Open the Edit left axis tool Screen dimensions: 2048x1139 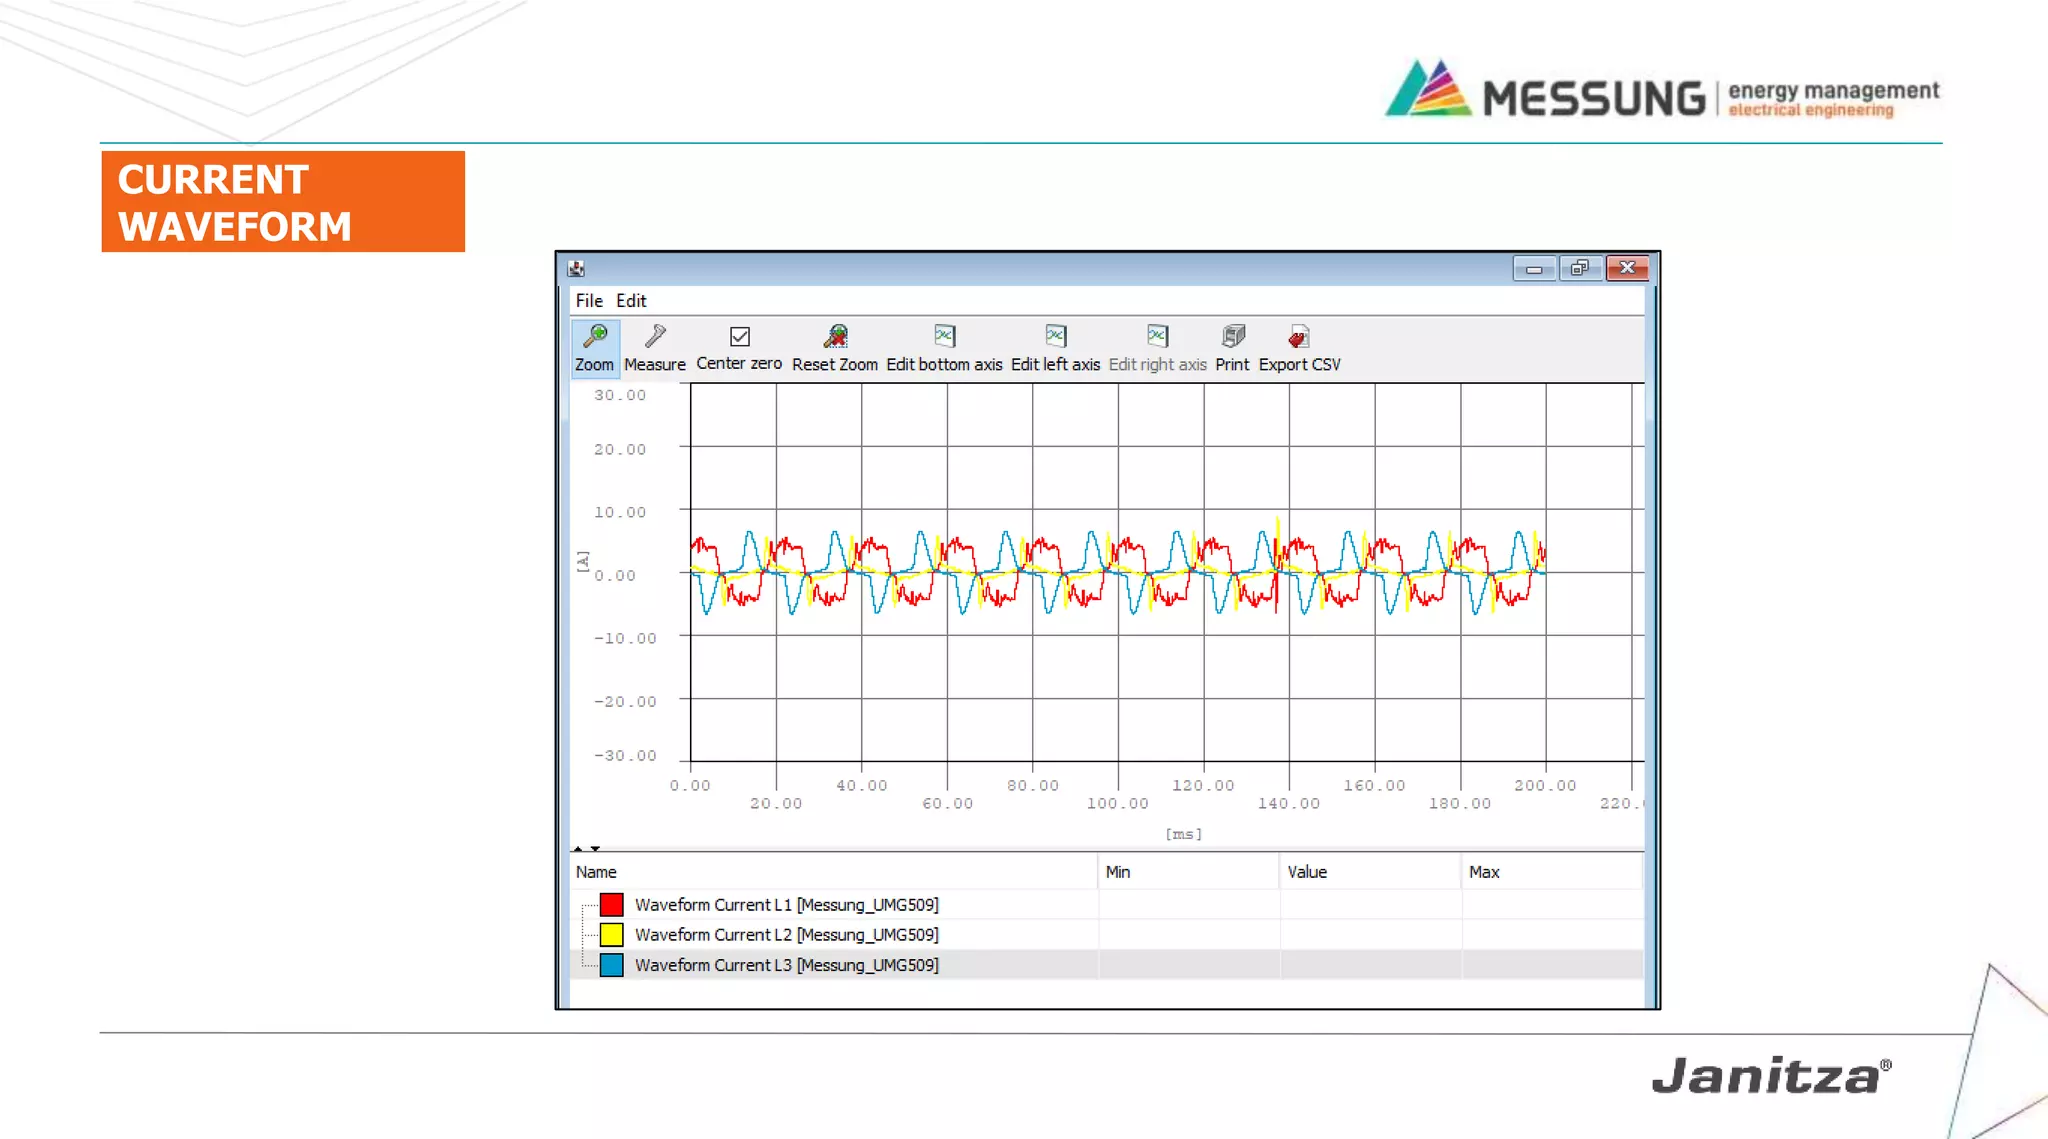click(1055, 337)
